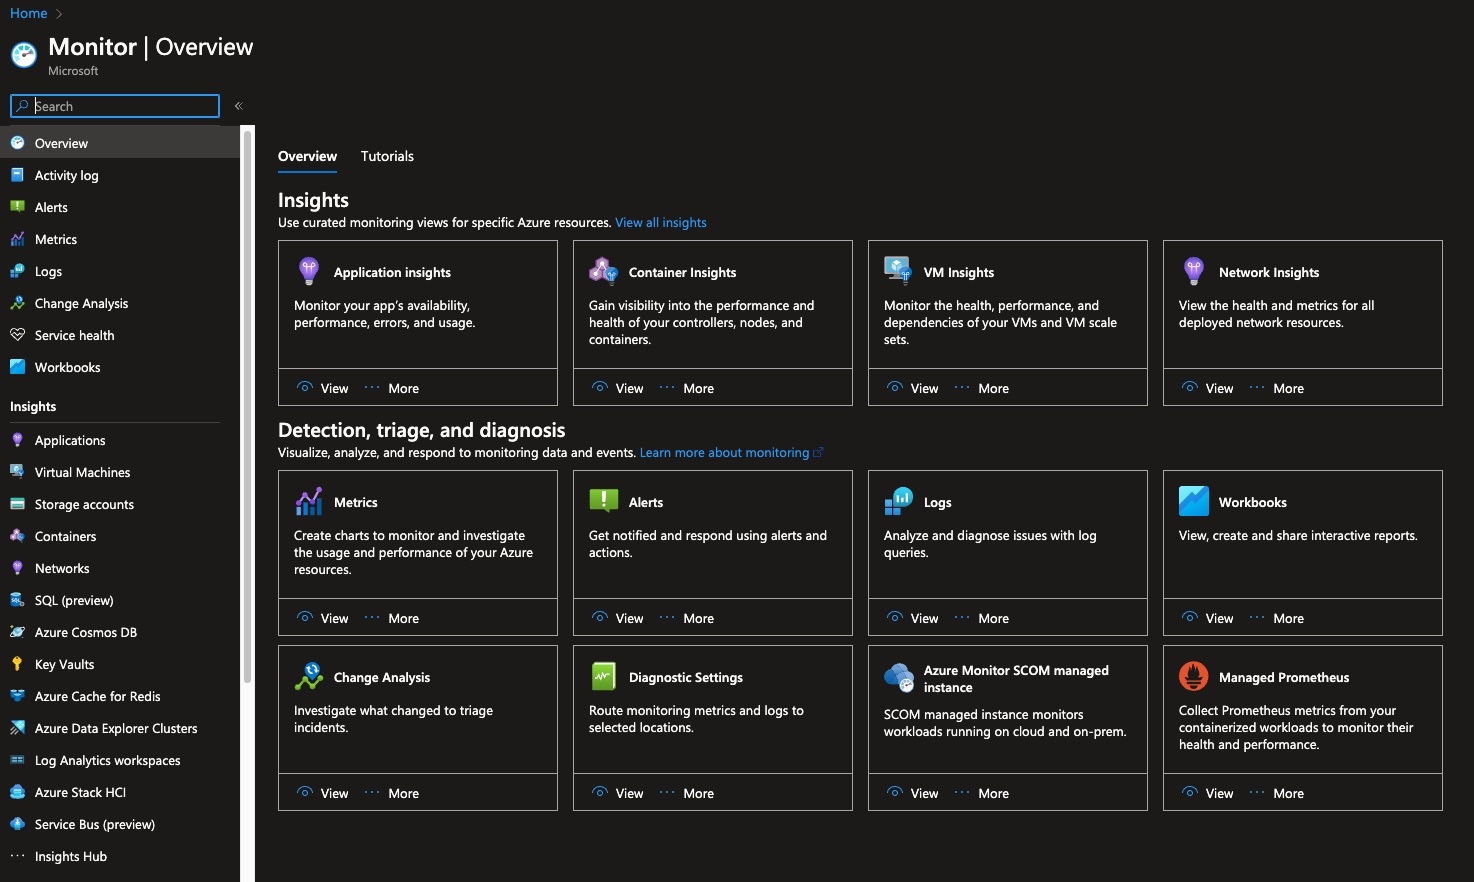
Task: Click the Monitor gauge icon in header
Action: (x=24, y=54)
